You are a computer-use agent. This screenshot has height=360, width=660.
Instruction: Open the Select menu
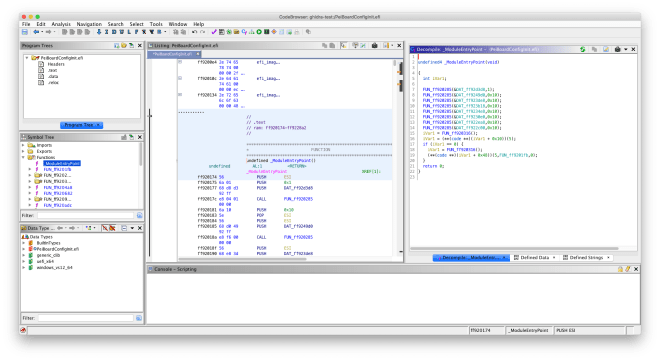pyautogui.click(x=136, y=24)
